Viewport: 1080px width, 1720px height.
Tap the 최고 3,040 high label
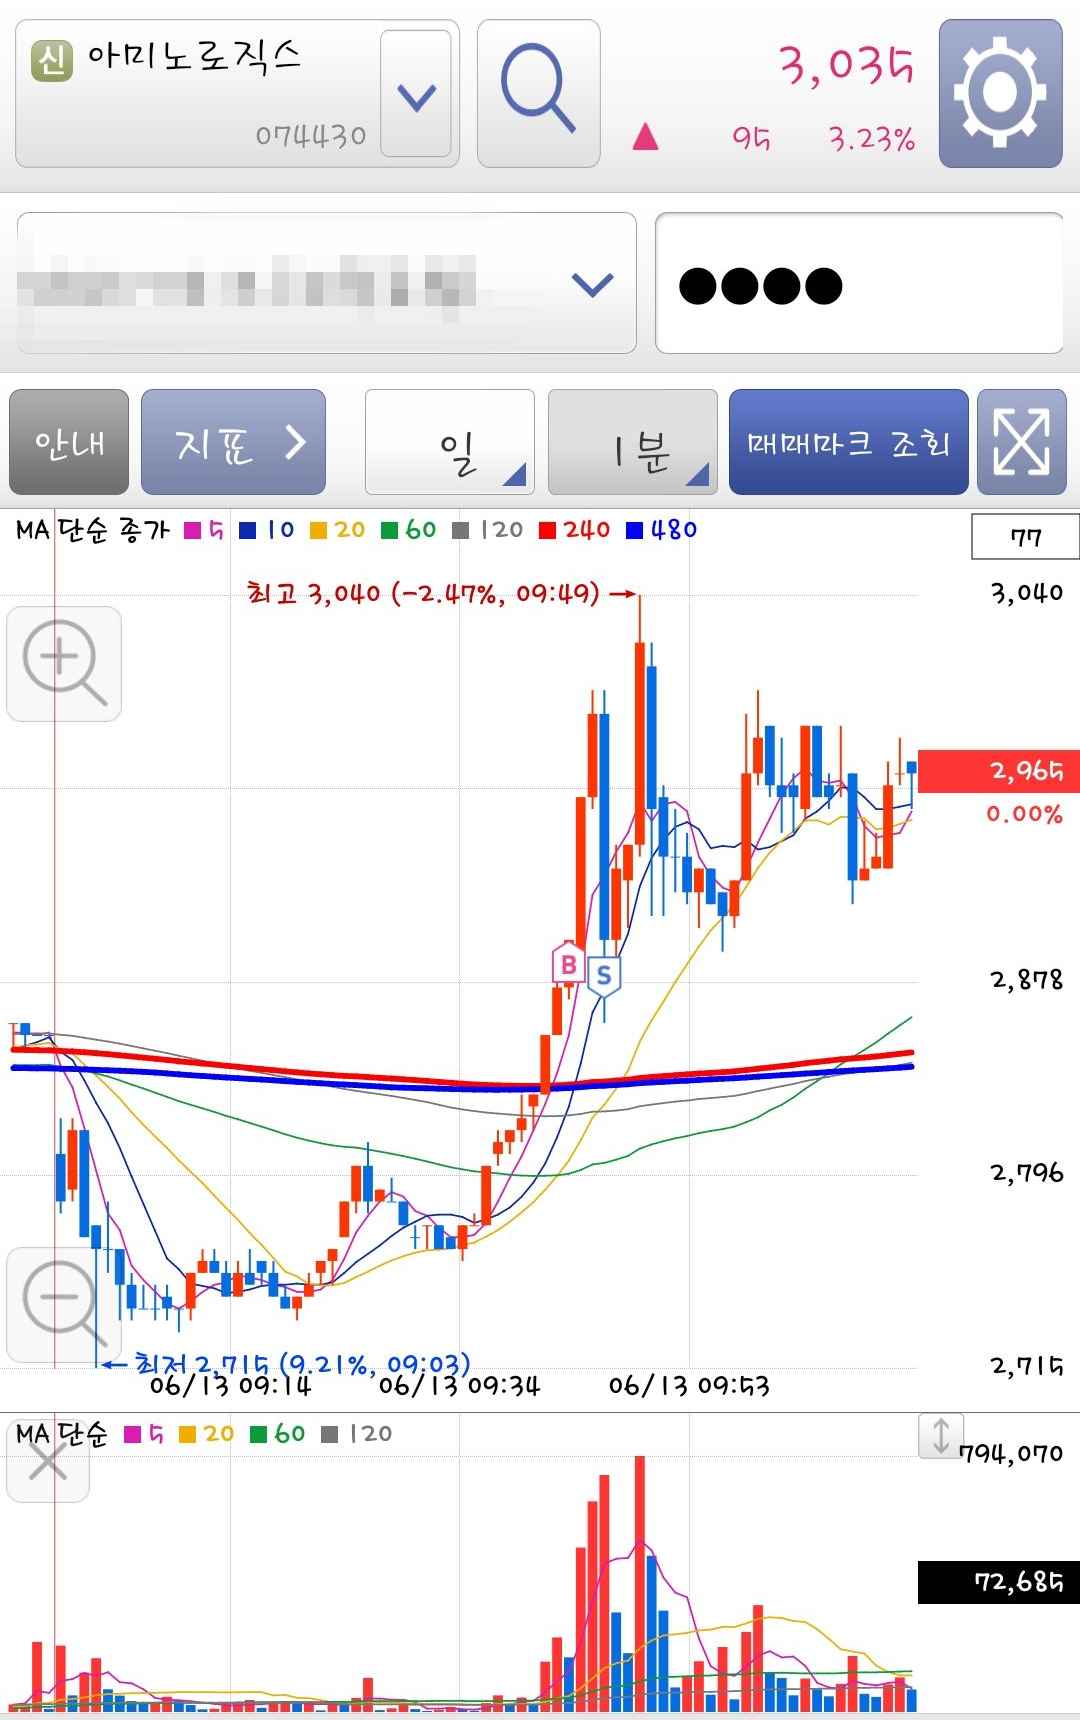click(x=423, y=594)
